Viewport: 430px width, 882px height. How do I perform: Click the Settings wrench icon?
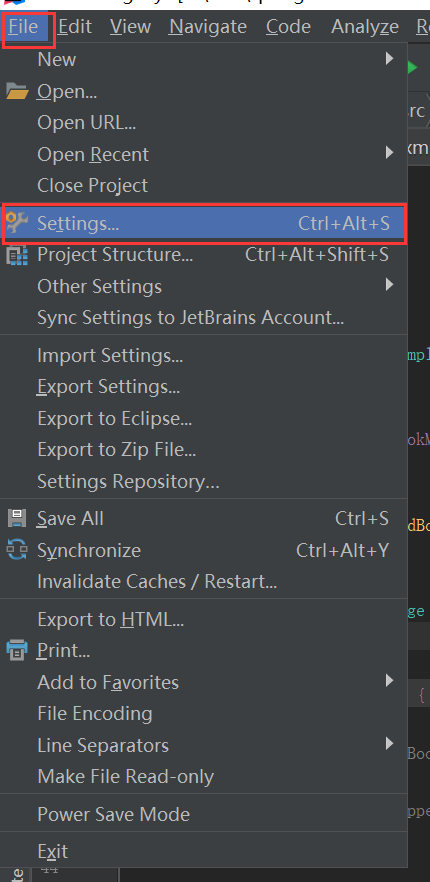[17, 223]
